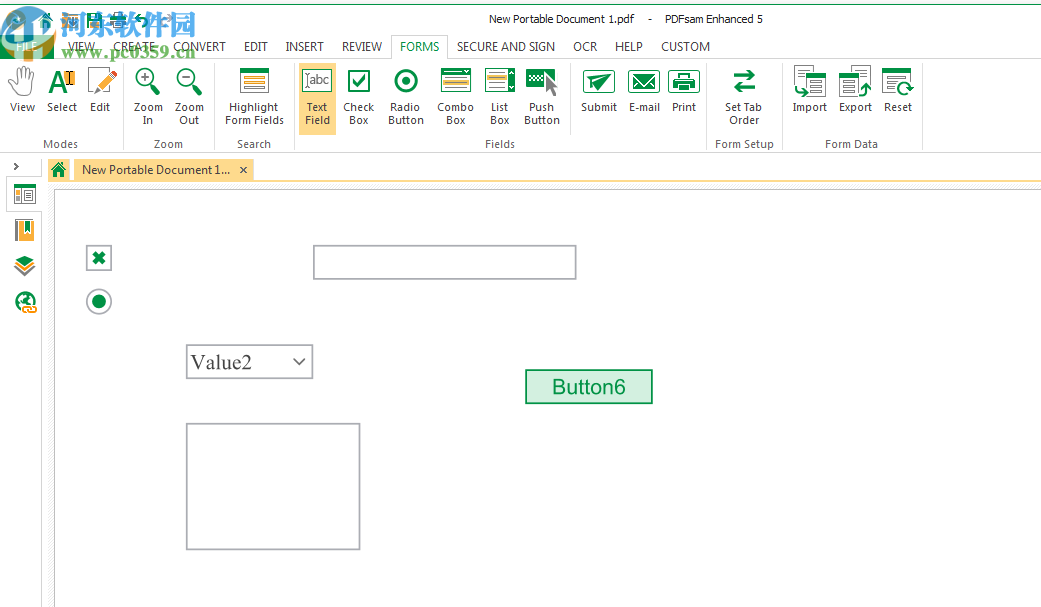Image resolution: width=1041 pixels, height=607 pixels.
Task: Choose the Combo Box field tool
Action: point(455,97)
